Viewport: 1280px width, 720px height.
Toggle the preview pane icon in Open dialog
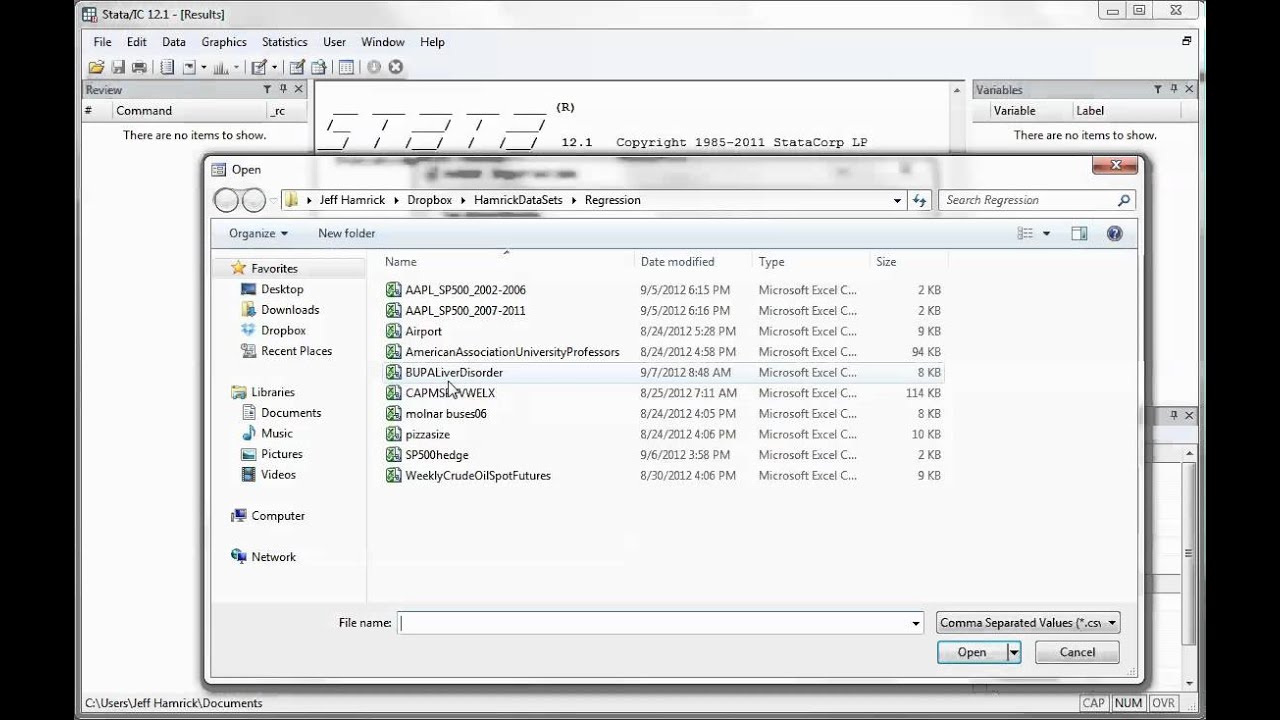pyautogui.click(x=1079, y=233)
